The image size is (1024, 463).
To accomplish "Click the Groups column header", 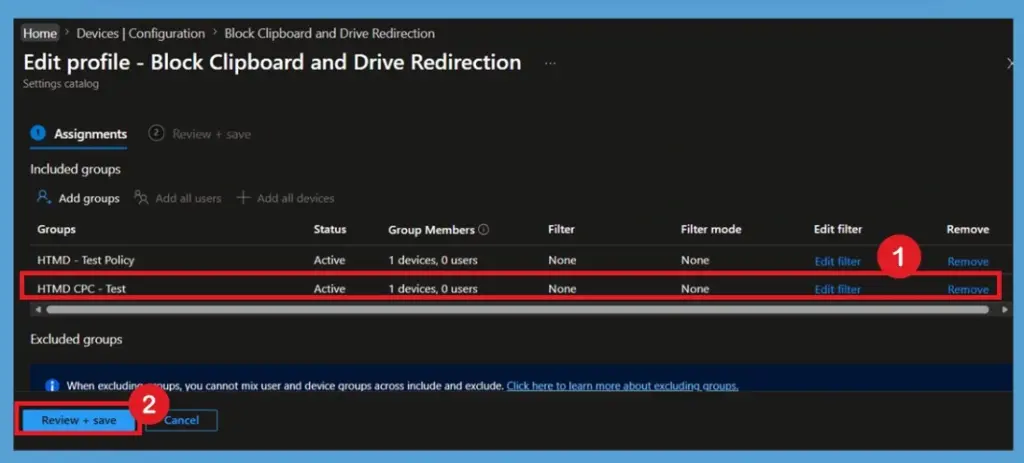I will click(56, 229).
